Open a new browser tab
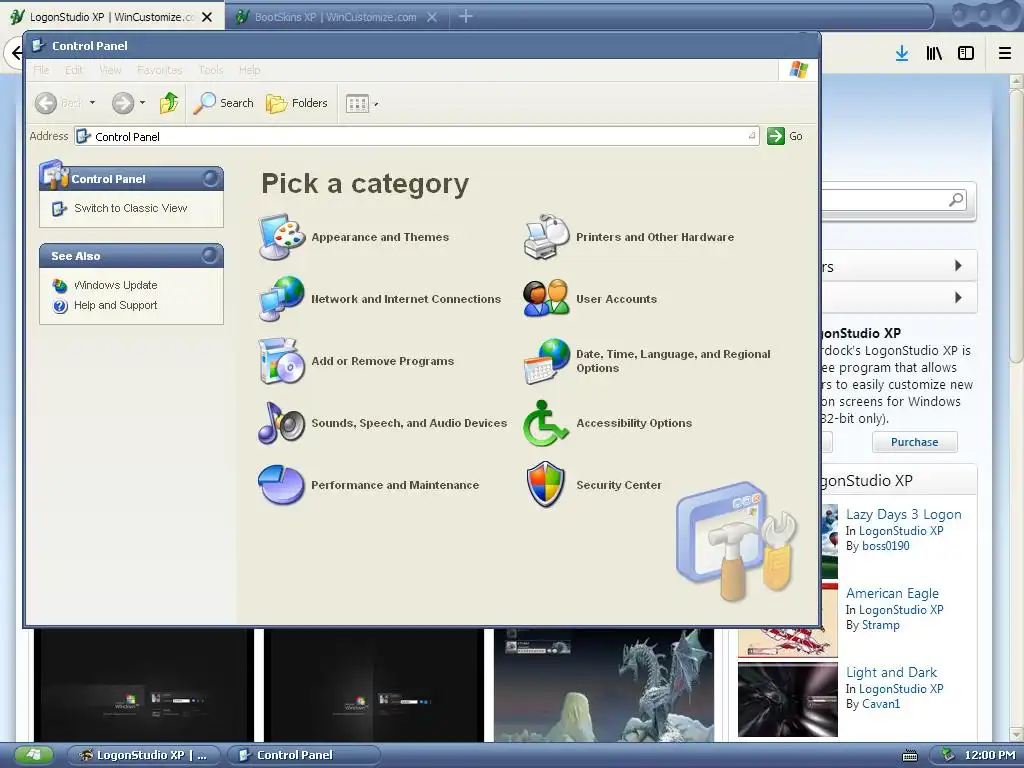The width and height of the screenshot is (1024, 768). pyautogui.click(x=466, y=16)
